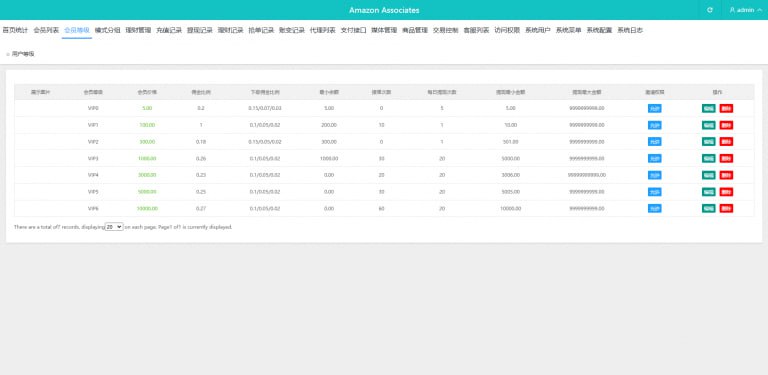Open the 系统菜单 tab
This screenshot has width=768, height=375.
click(x=569, y=30)
